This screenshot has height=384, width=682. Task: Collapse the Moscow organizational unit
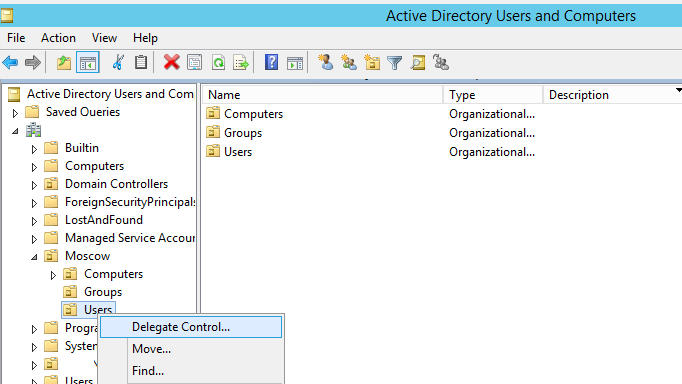tap(34, 257)
